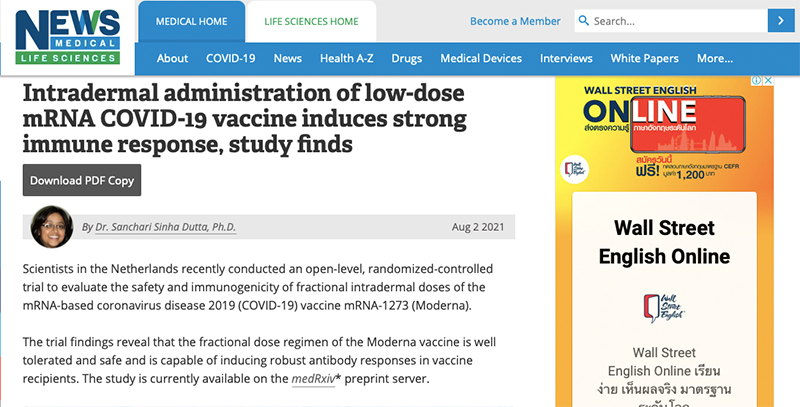Click the Become a Member link
Viewport: 800px width, 407px height.
(515, 21)
